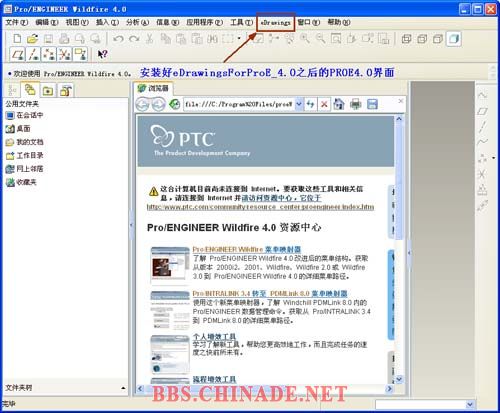Switch to the folder browser tab
Viewport: 500px width, 413px height.
(30, 90)
